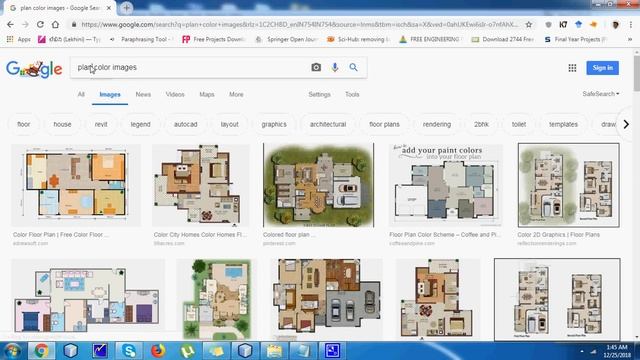Filter results by the templates chip
Screen dimensions: 640x360
[563, 124]
